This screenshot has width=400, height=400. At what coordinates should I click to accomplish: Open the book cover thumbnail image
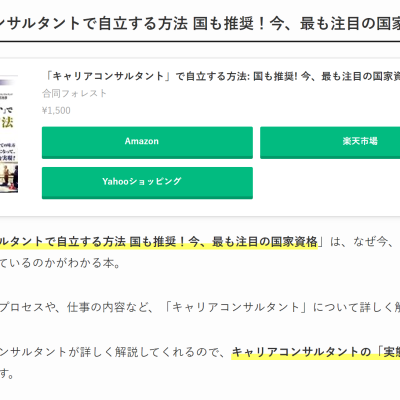click(x=9, y=134)
